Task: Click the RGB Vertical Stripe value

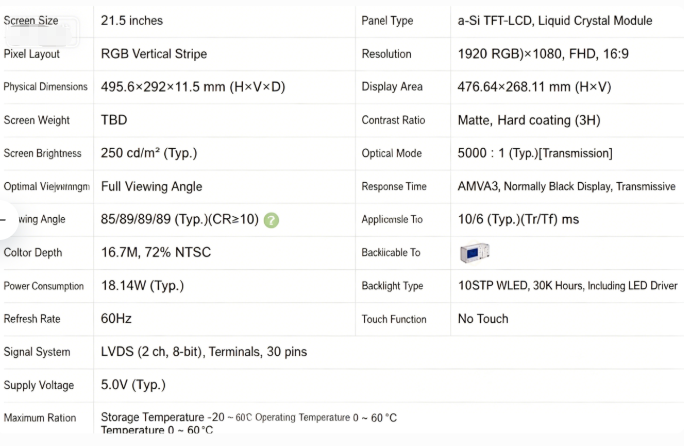Action: coord(154,54)
